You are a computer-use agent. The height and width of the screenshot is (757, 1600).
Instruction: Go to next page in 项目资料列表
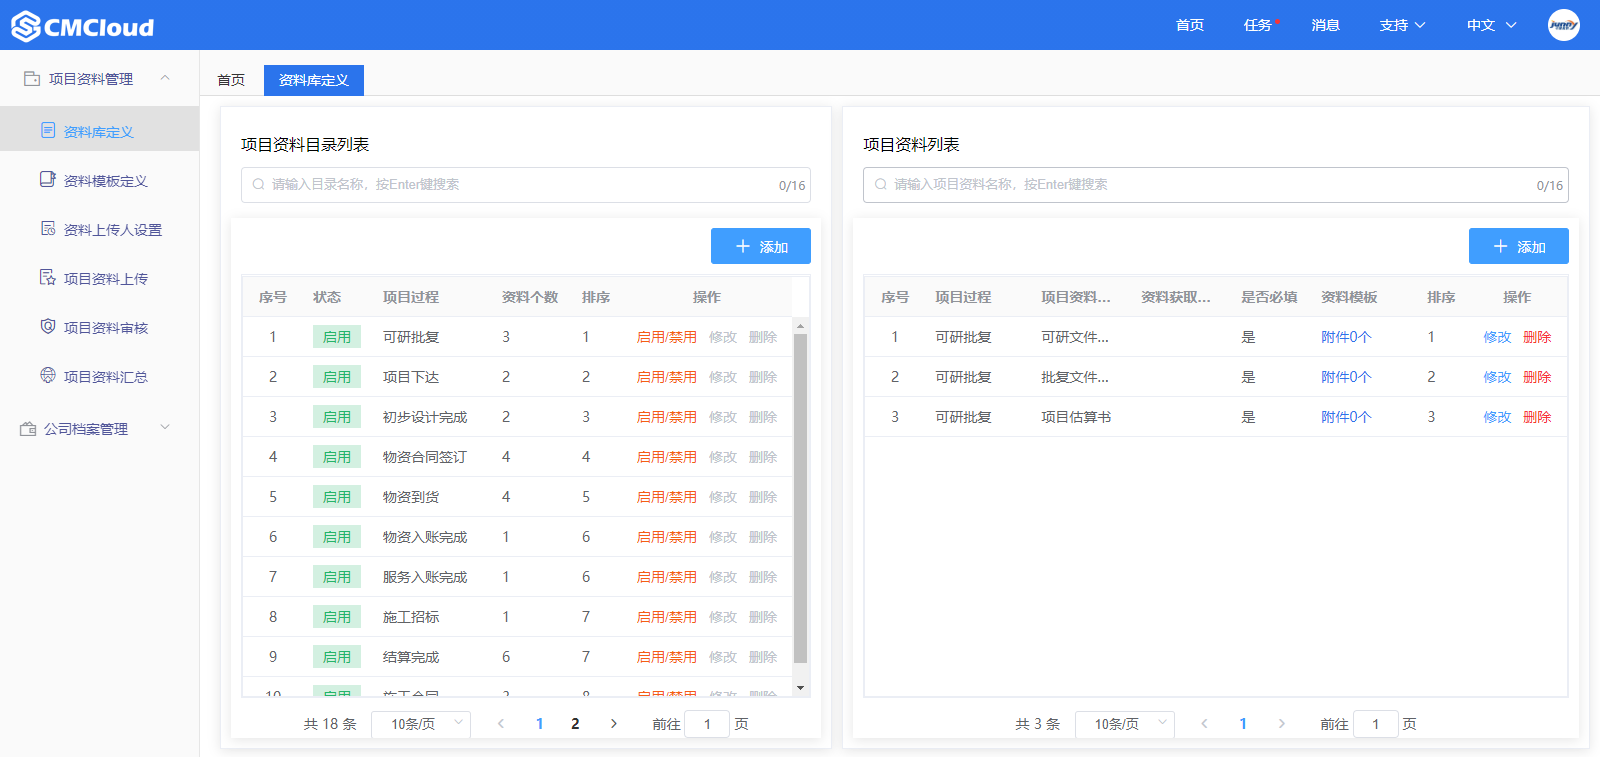click(1282, 723)
